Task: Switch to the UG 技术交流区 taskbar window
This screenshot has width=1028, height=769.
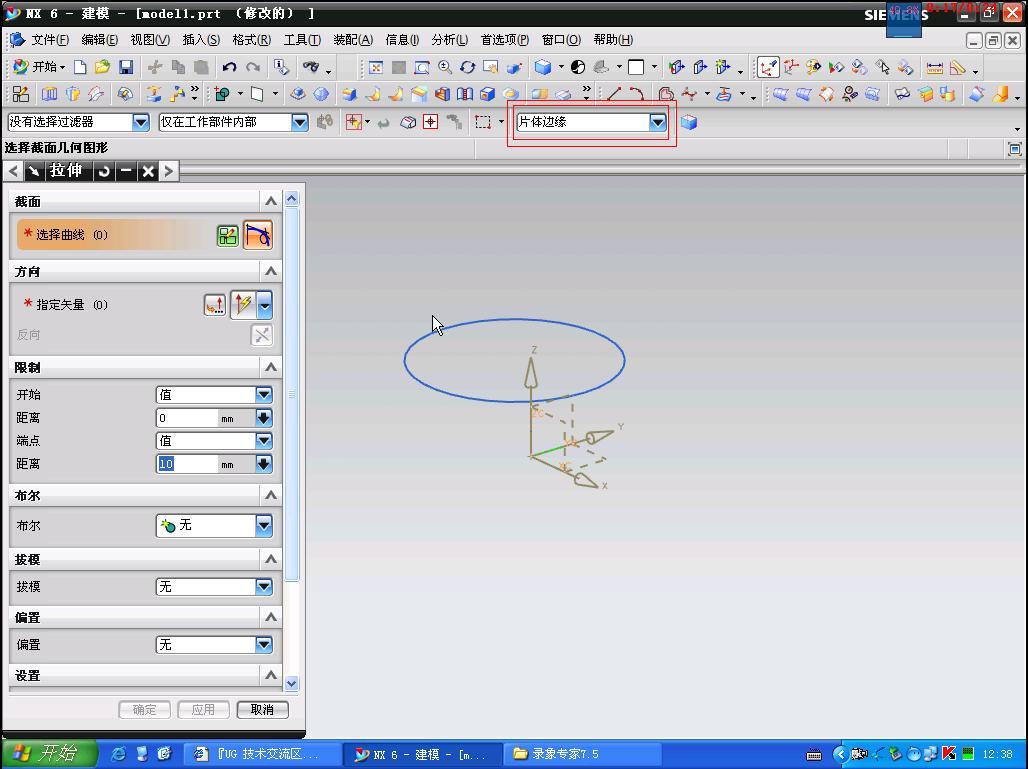Action: coord(262,754)
